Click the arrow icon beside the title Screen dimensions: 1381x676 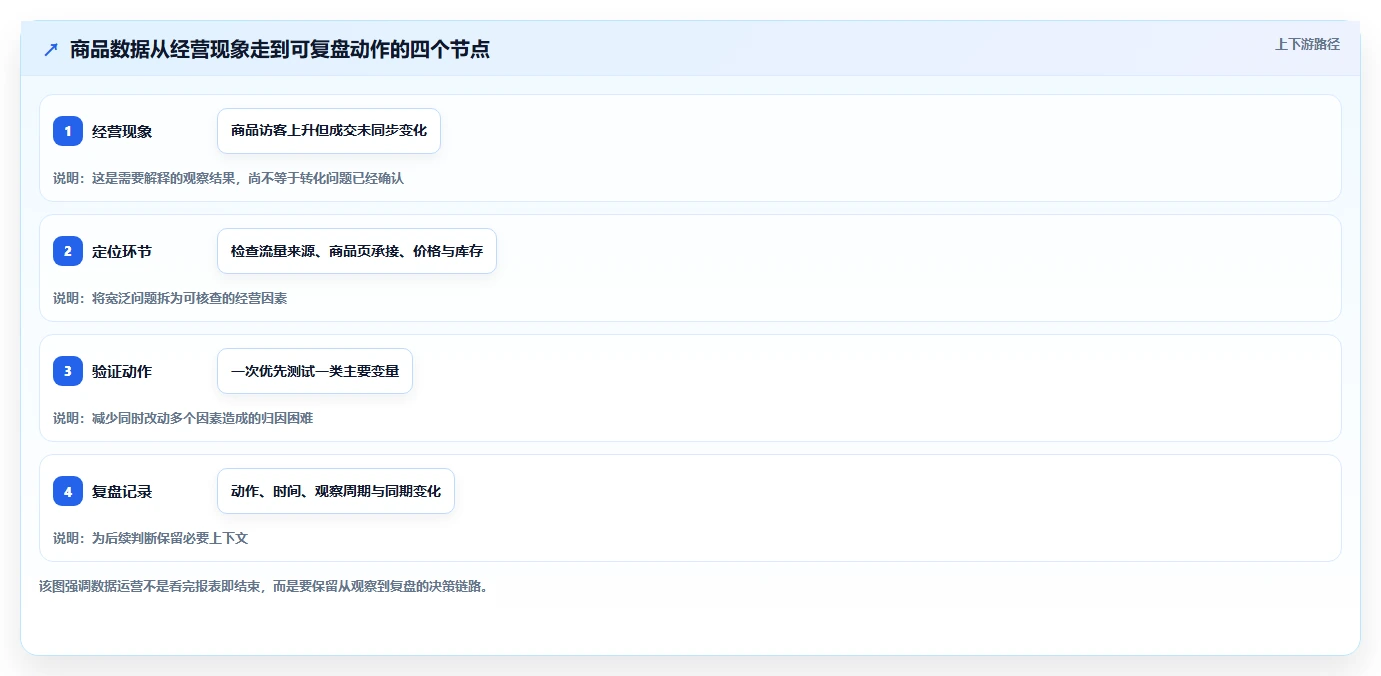tap(51, 49)
